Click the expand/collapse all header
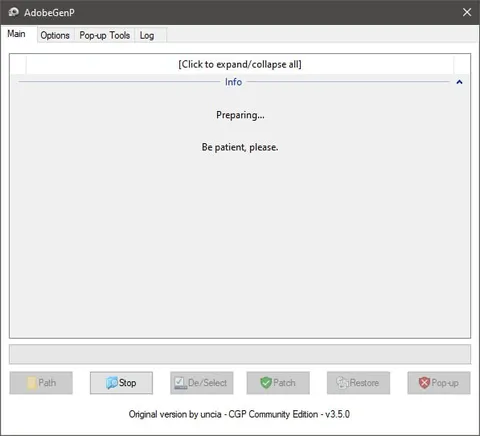 click(x=240, y=64)
